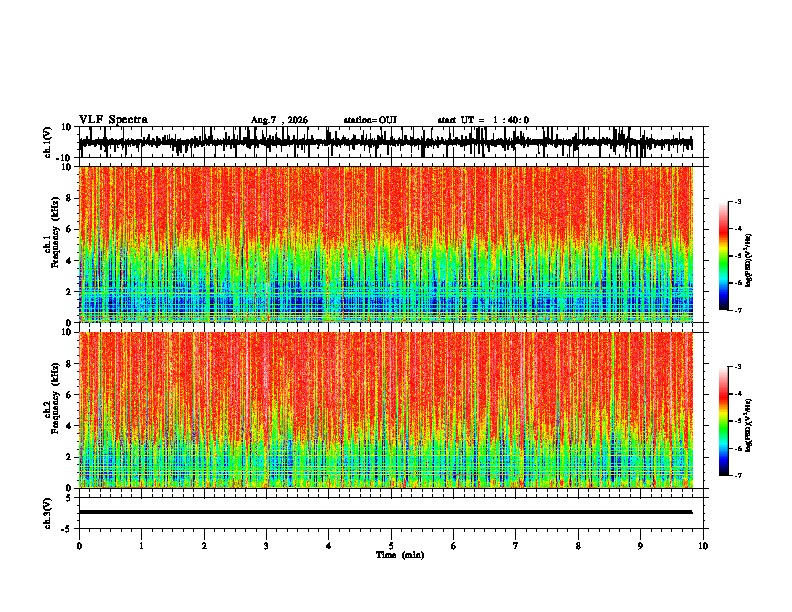The width and height of the screenshot is (792, 612).
Task: Click the 'Time (min)' axis title
Action: (400, 555)
